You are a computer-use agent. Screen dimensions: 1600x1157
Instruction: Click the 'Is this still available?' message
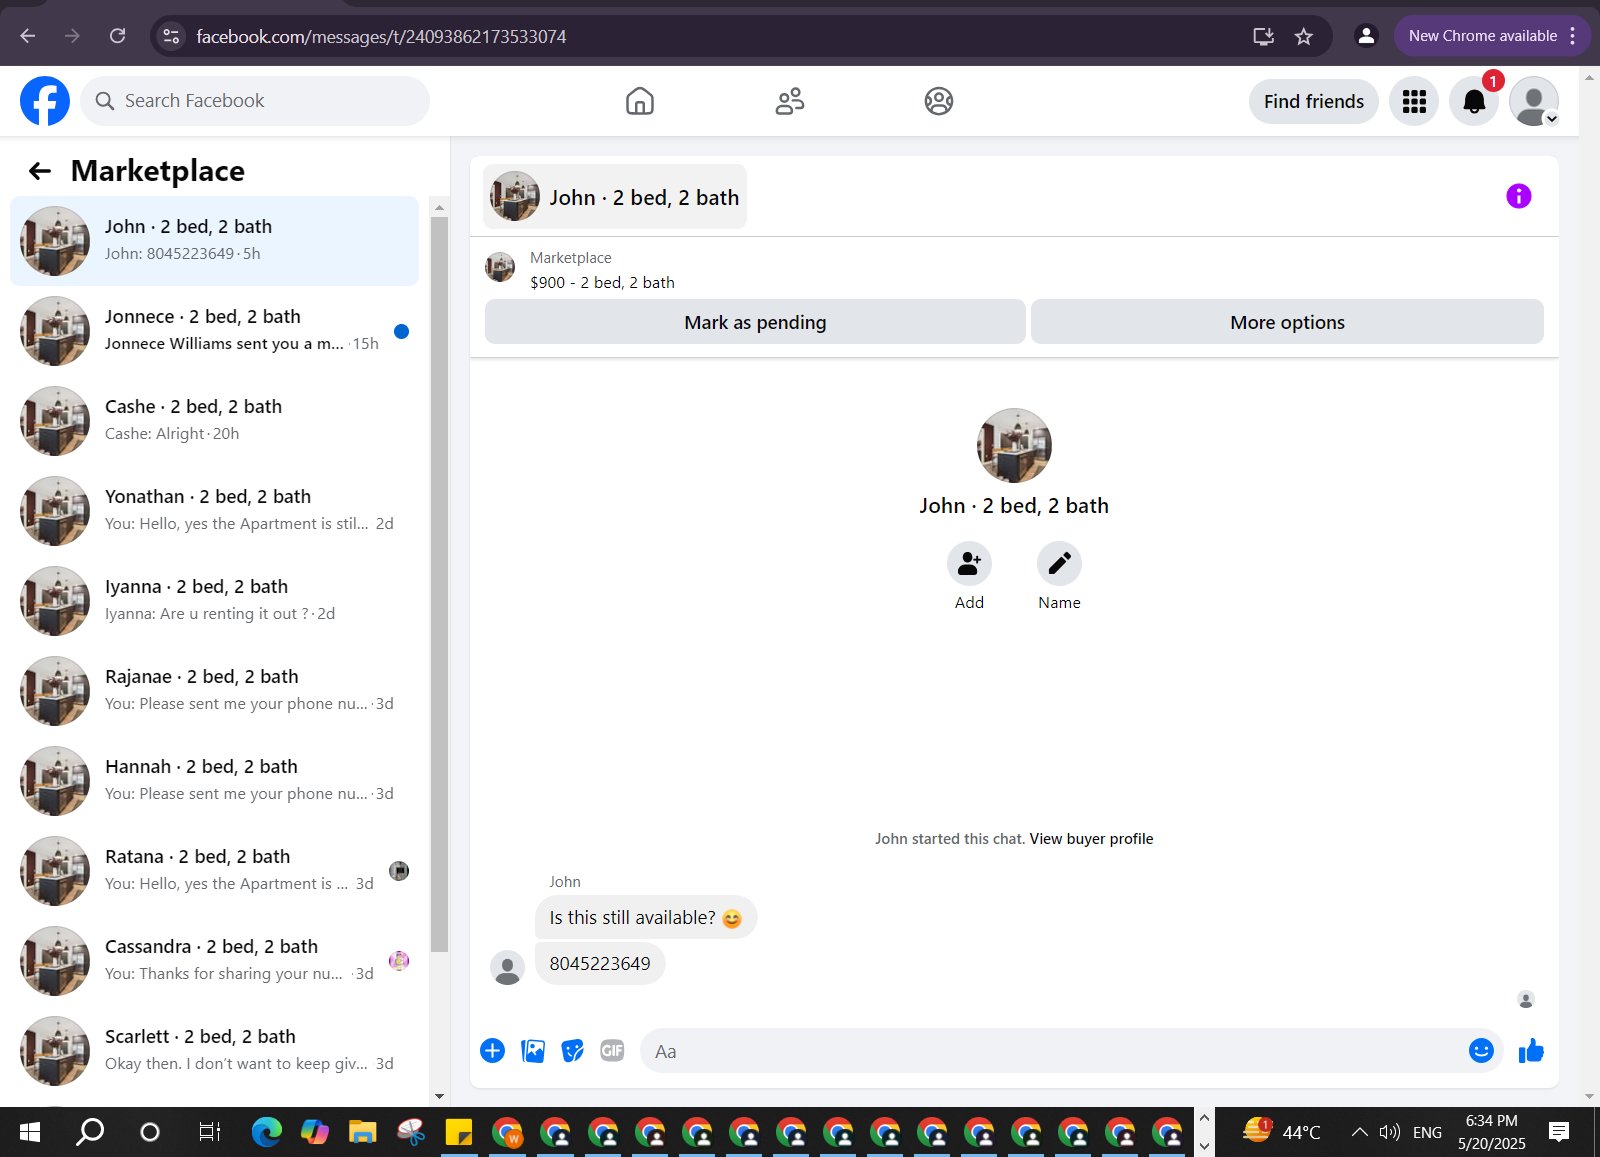pyautogui.click(x=646, y=918)
